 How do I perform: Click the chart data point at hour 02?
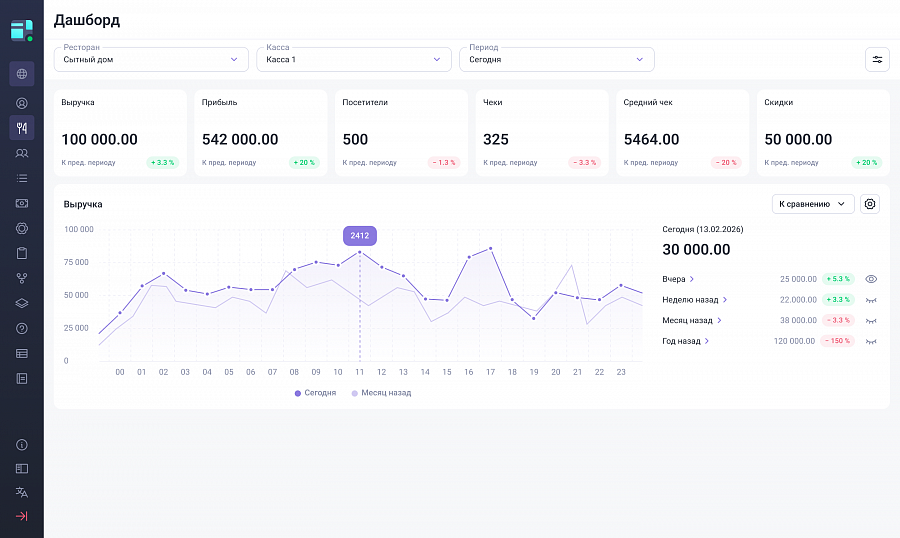[164, 273]
